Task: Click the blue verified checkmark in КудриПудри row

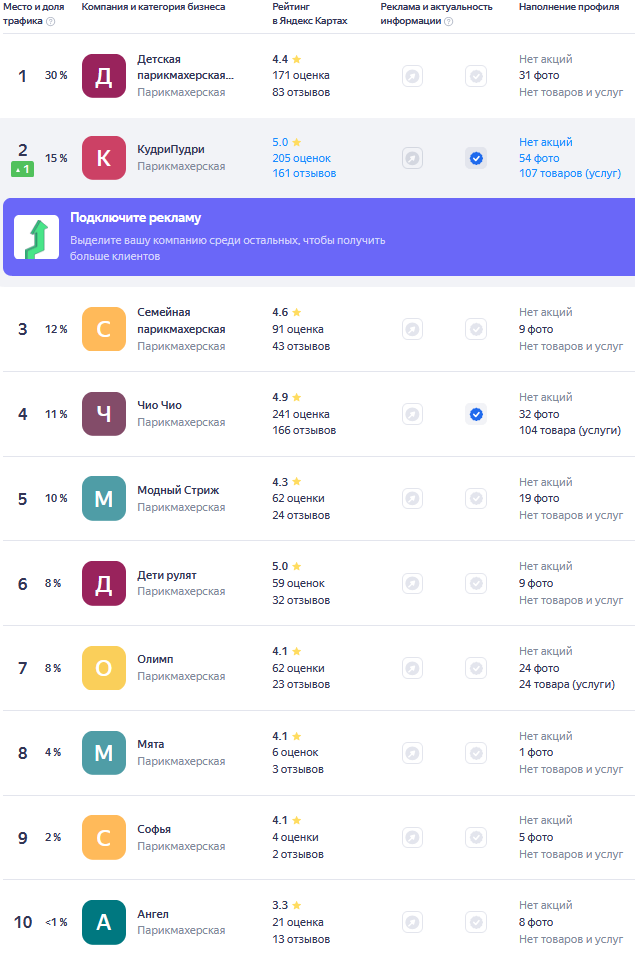Action: pyautogui.click(x=476, y=159)
